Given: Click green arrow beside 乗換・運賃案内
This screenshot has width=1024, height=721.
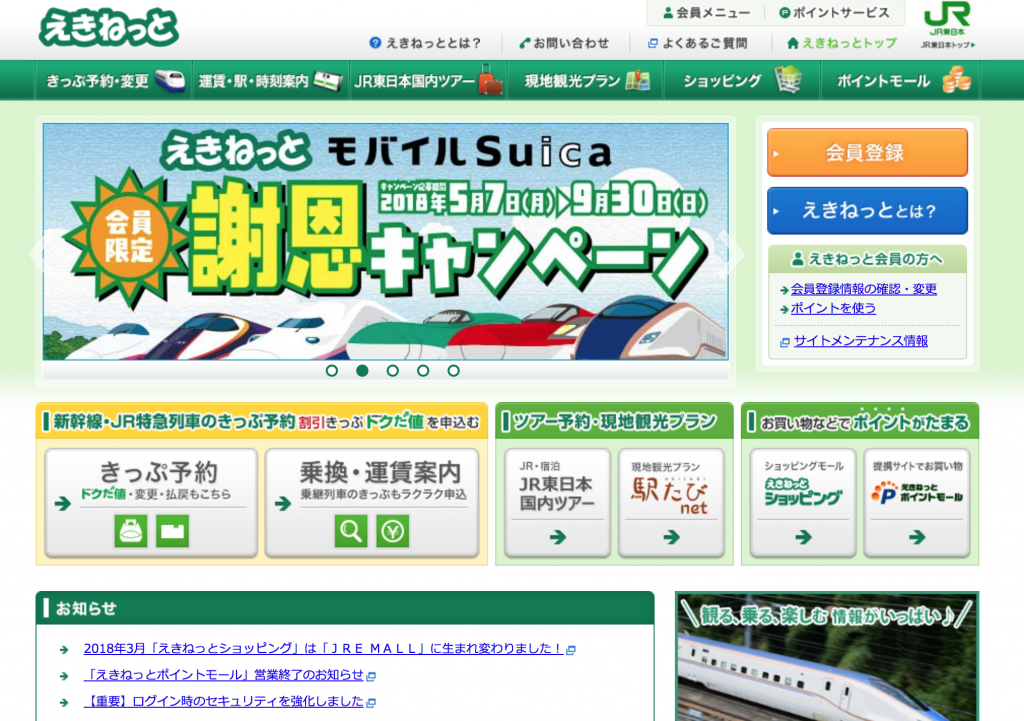Looking at the screenshot, I should click(x=283, y=504).
